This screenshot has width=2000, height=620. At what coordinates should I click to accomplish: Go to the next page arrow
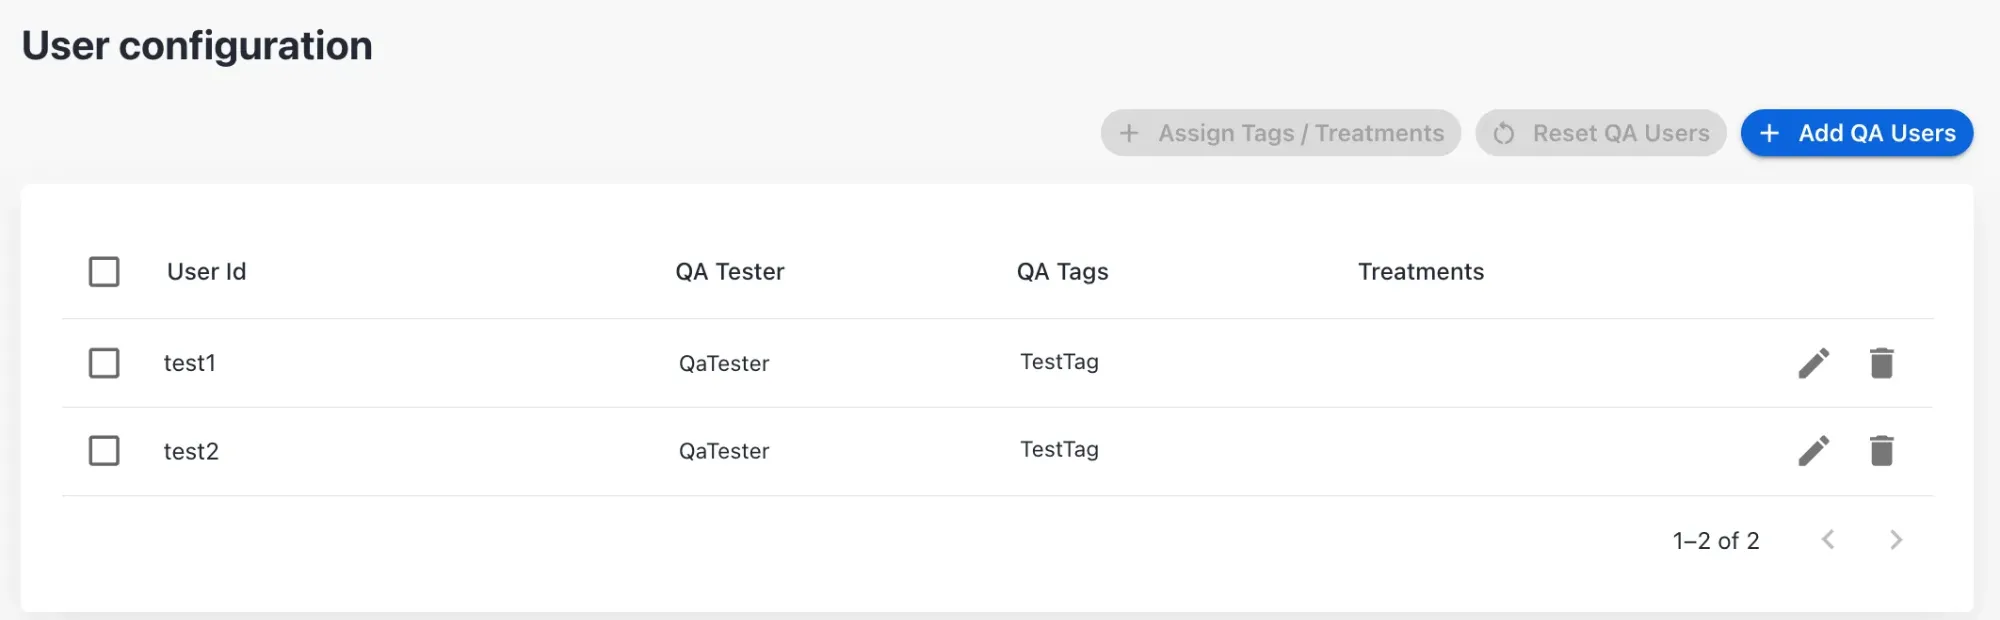[1896, 540]
